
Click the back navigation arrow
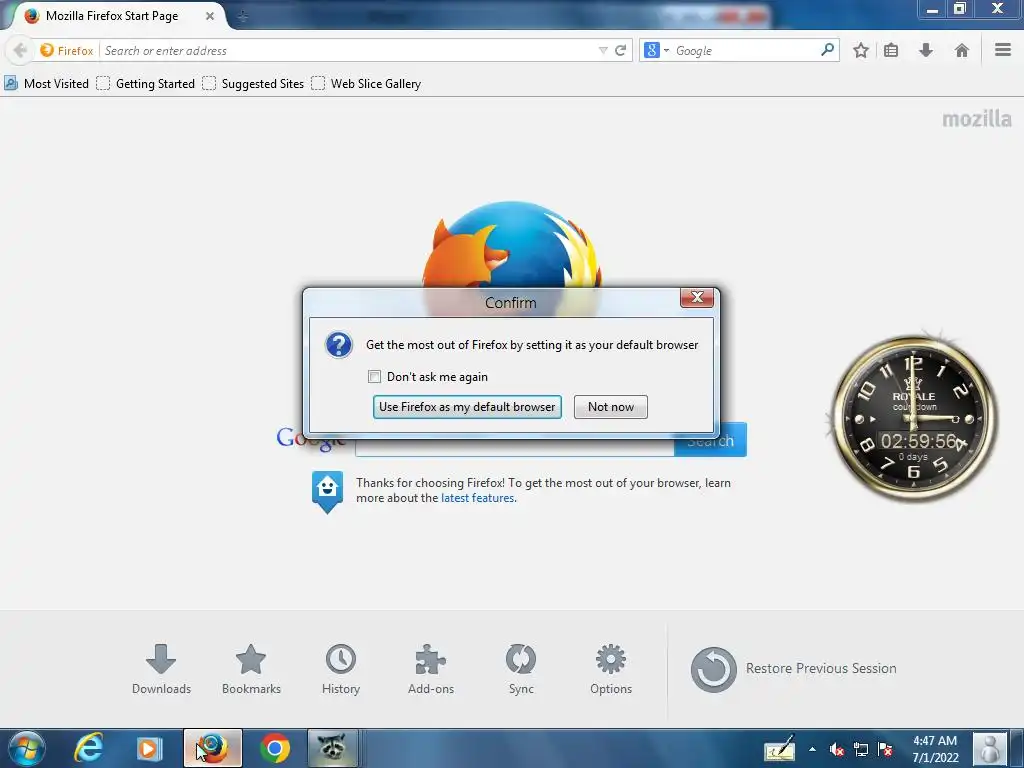click(x=20, y=50)
